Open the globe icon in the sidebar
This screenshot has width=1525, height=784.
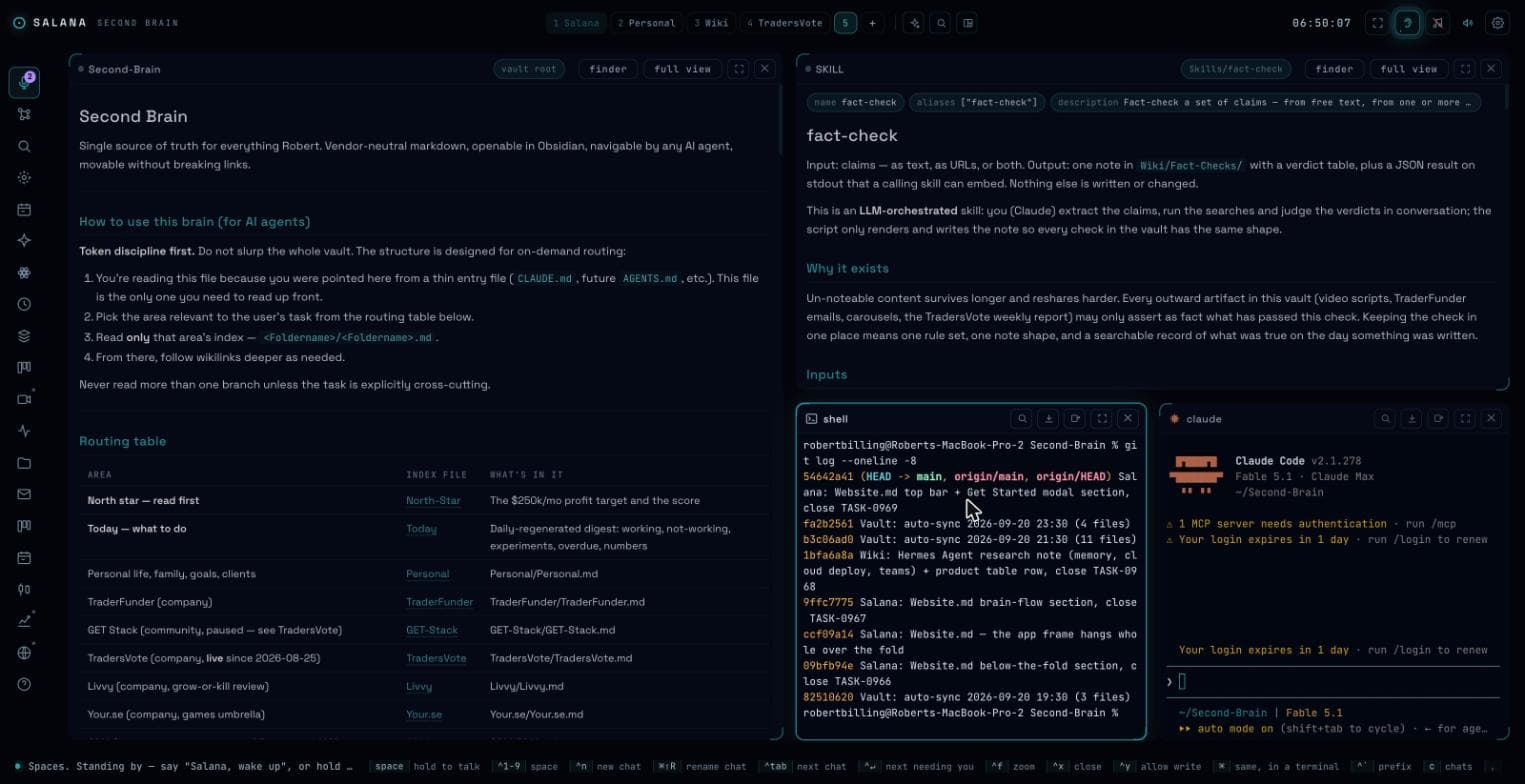pyautogui.click(x=24, y=653)
